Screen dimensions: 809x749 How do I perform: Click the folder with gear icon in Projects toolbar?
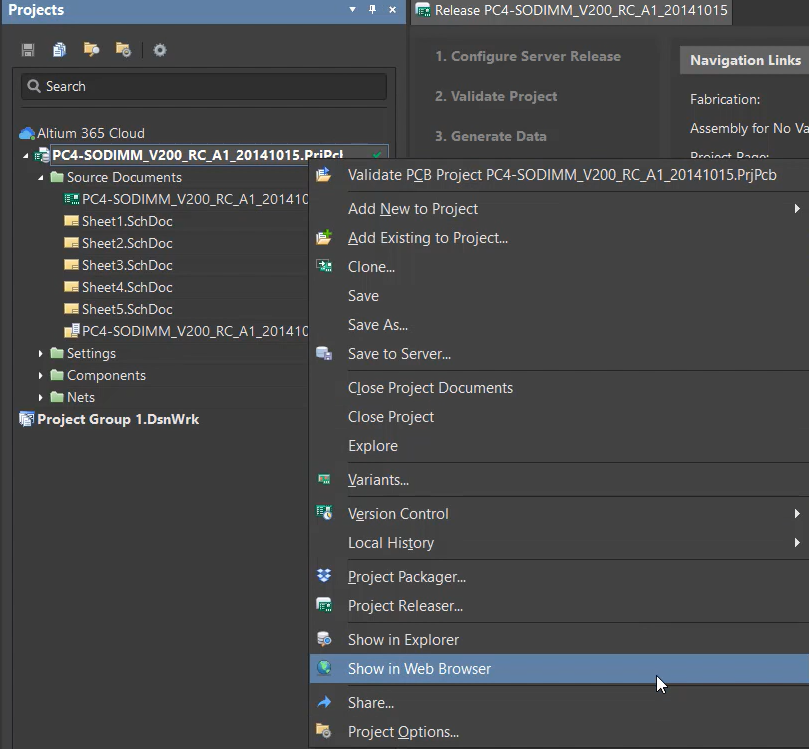(x=123, y=50)
